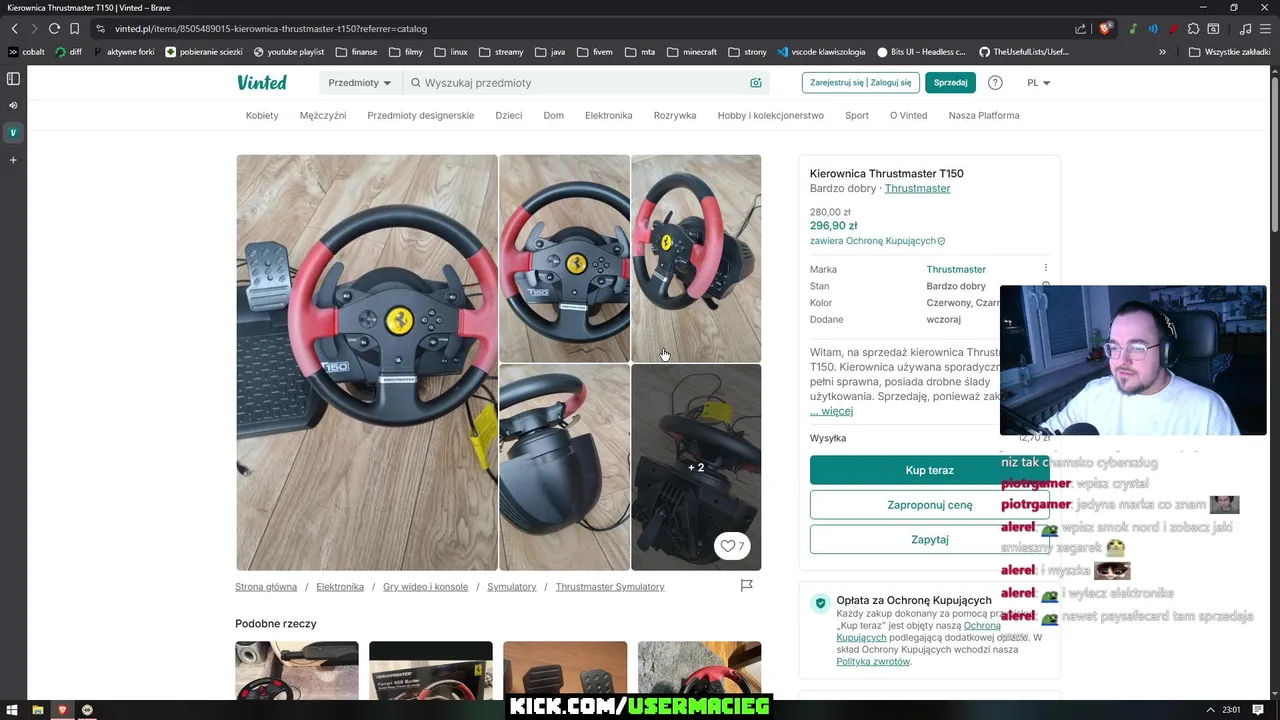Open the 'minecraft' bookmarks folder
Image resolution: width=1280 pixels, height=720 pixels.
tap(692, 52)
